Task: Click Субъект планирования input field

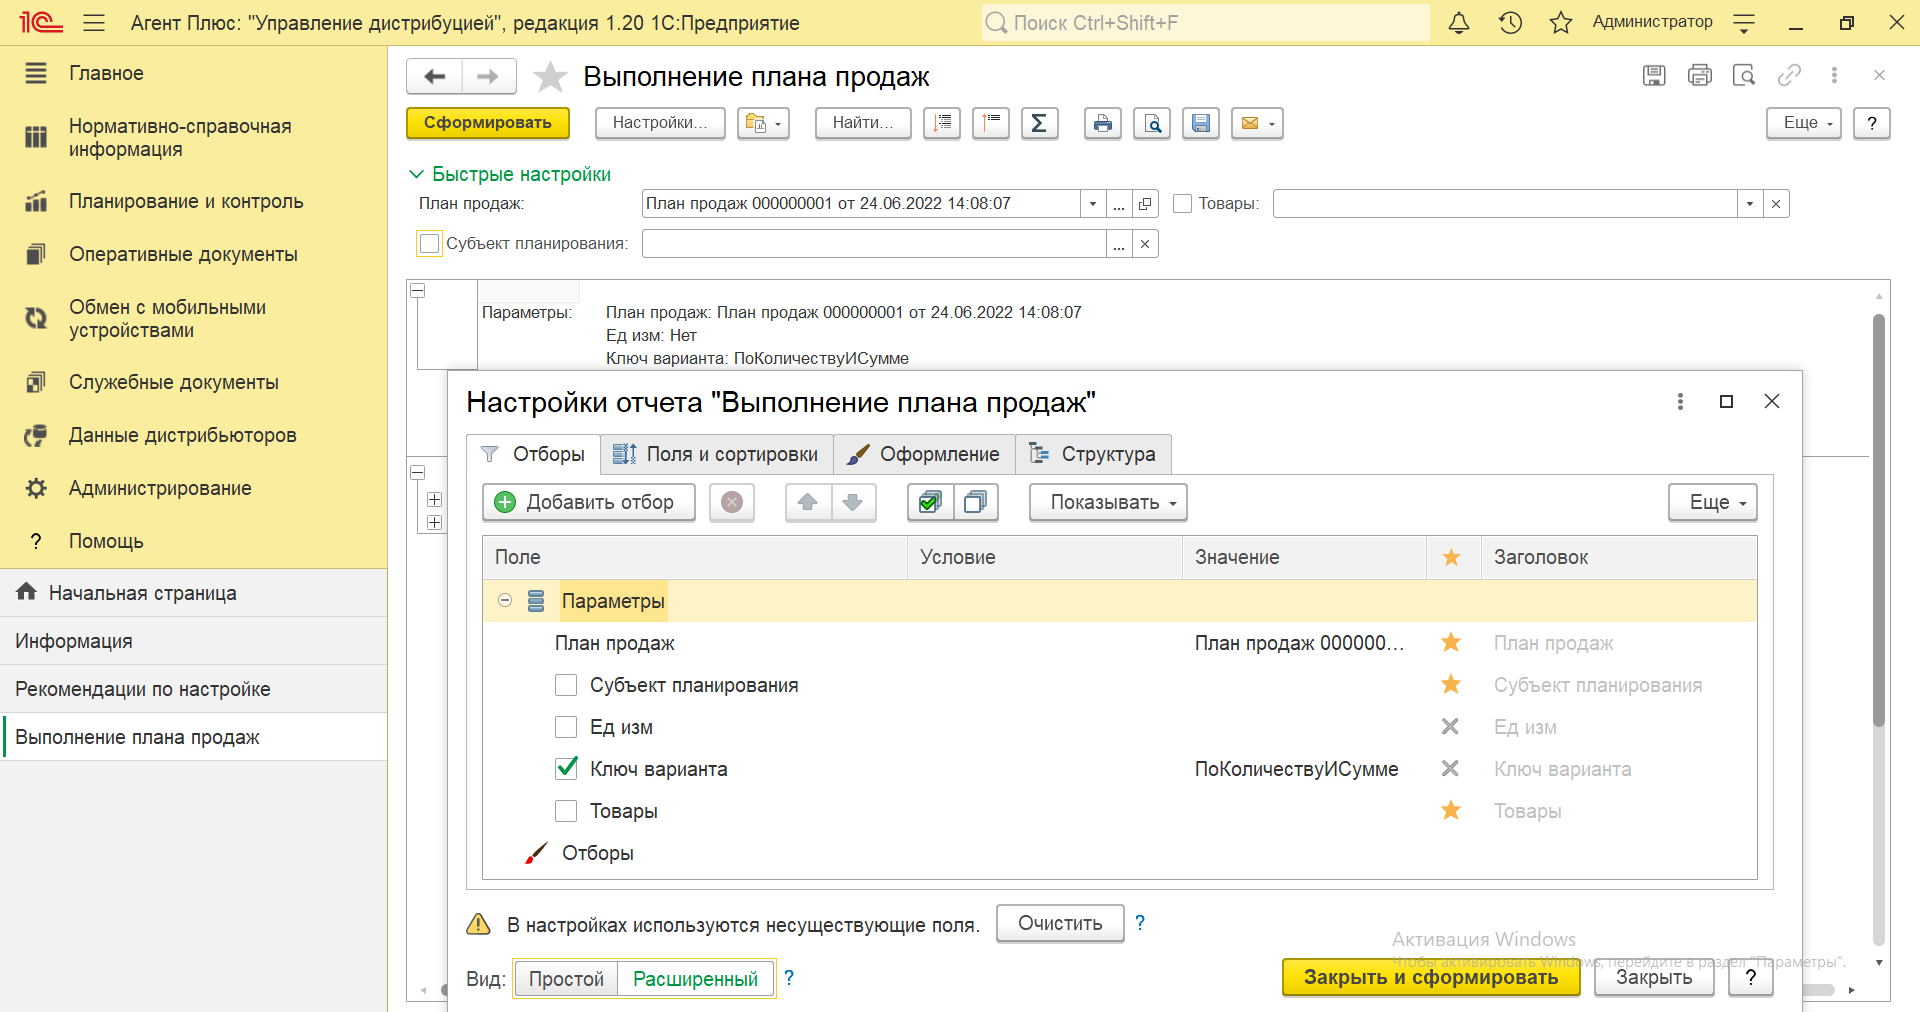Action: point(874,244)
